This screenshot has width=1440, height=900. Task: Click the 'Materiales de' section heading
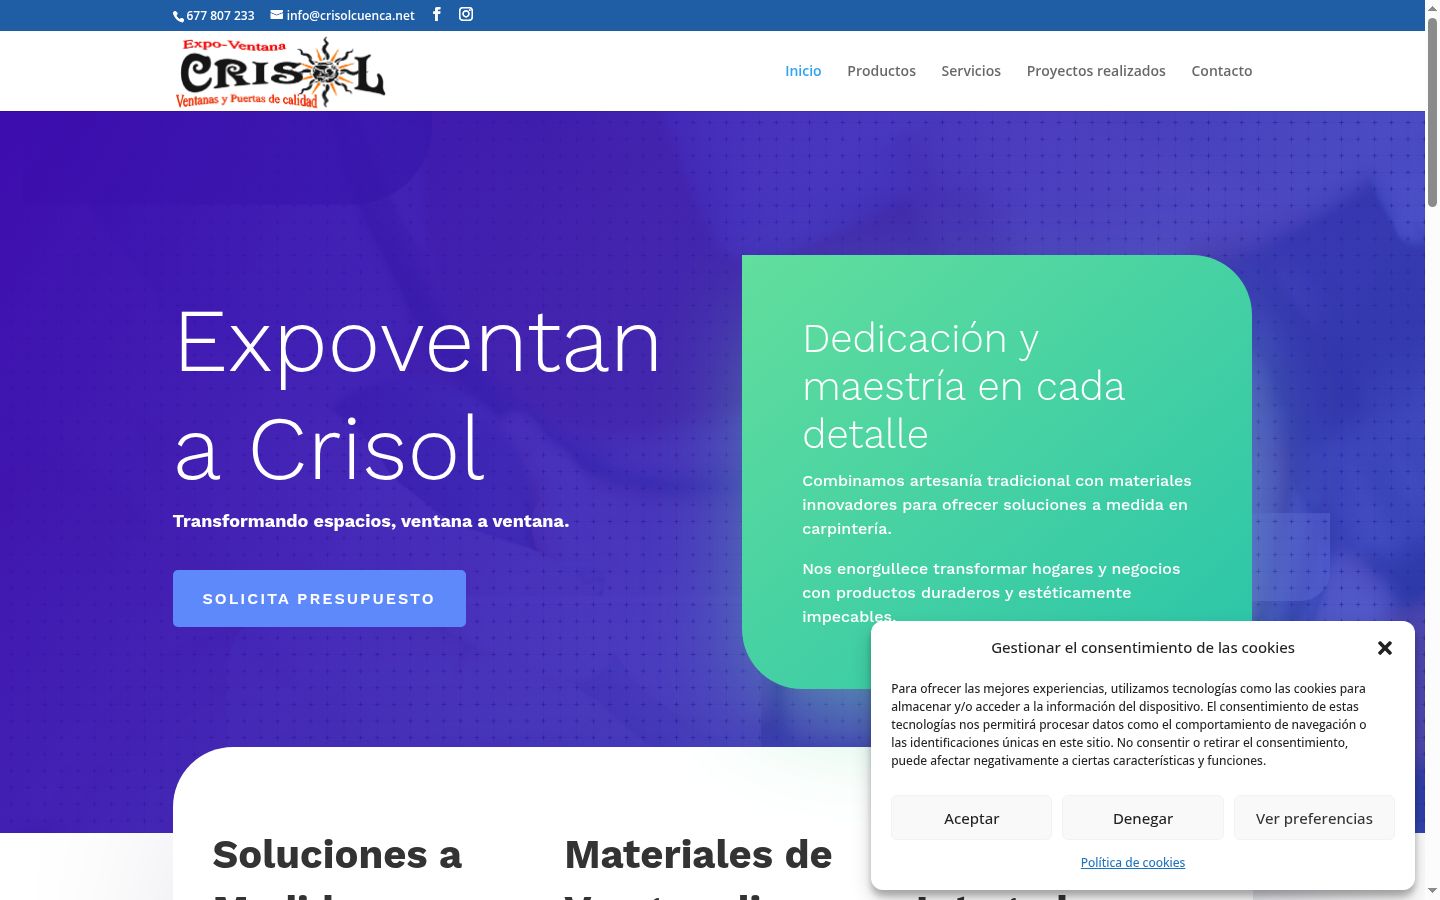[x=698, y=855]
